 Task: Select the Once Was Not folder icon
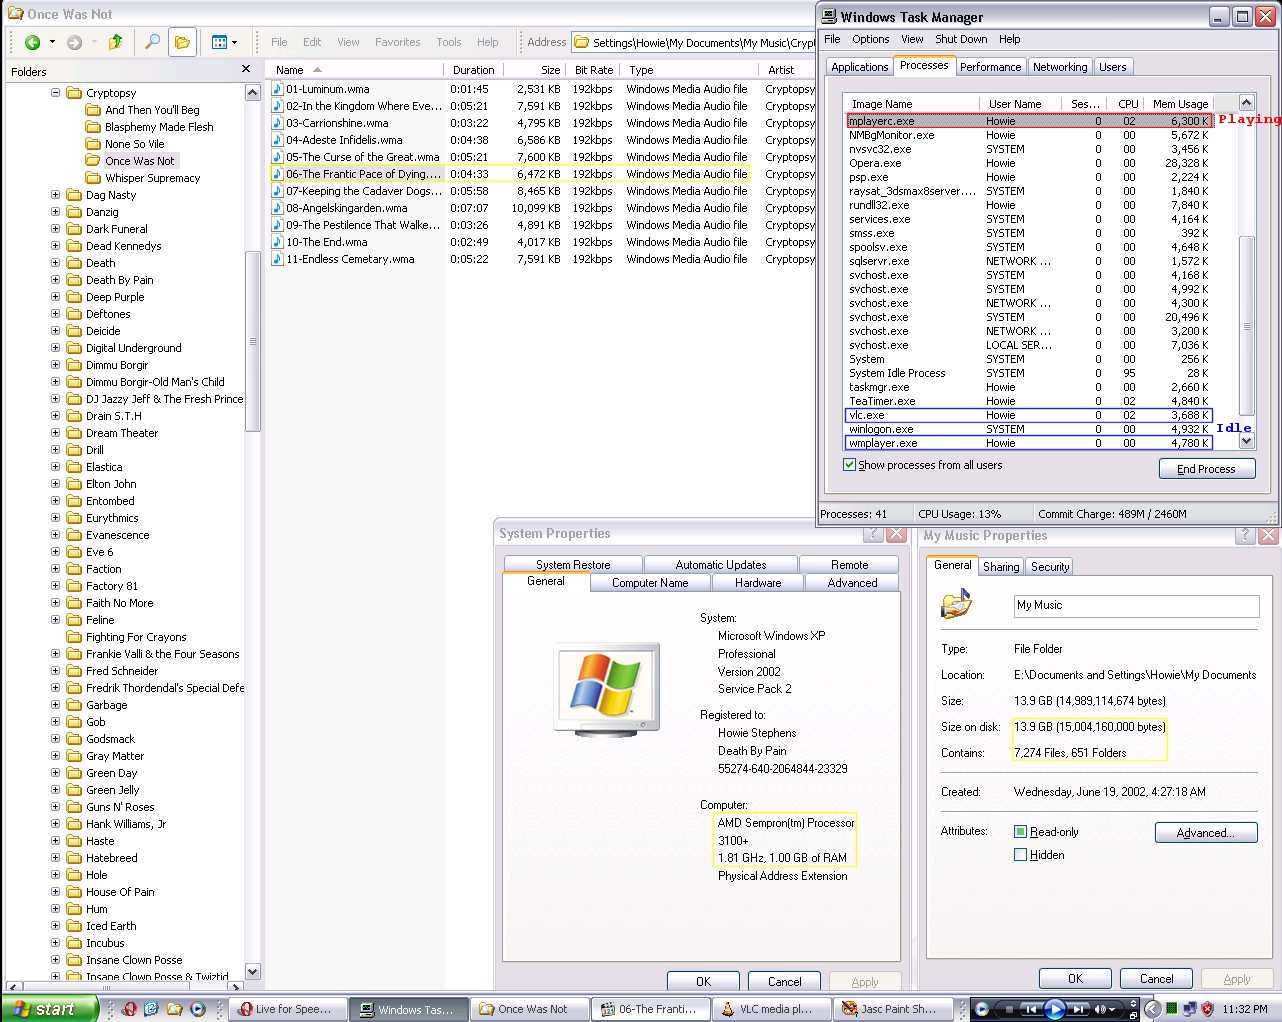tap(93, 160)
